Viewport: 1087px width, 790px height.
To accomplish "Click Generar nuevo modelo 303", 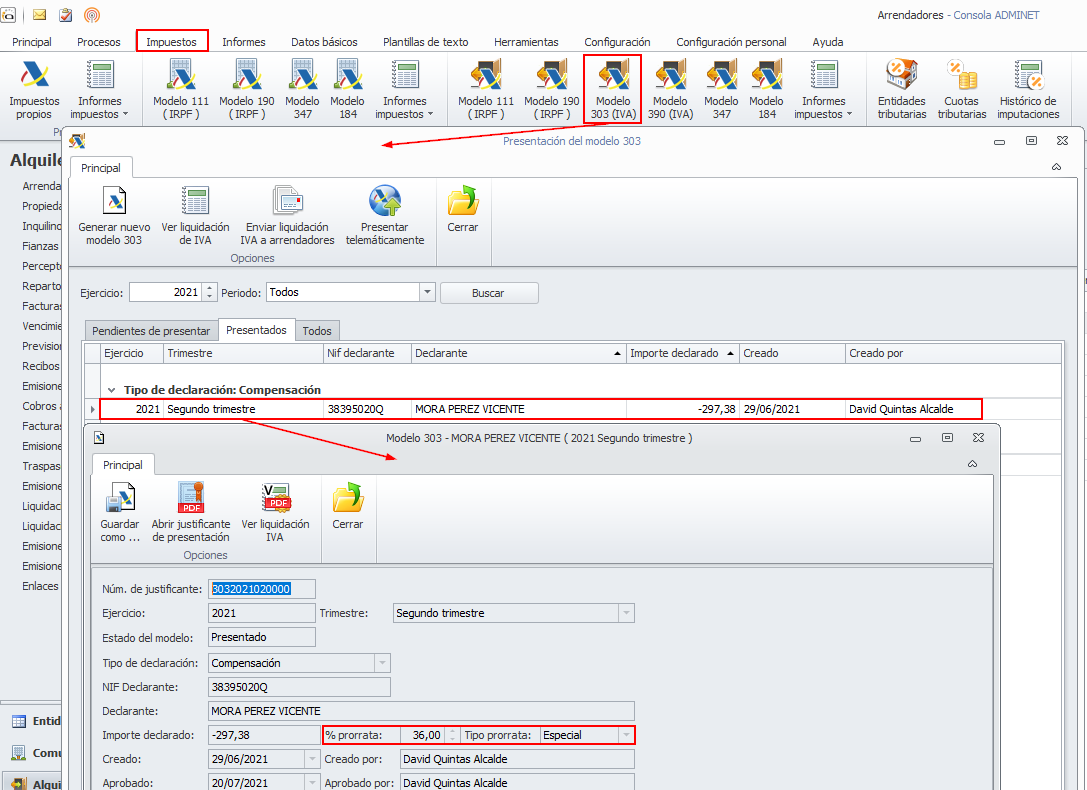I will pyautogui.click(x=114, y=215).
